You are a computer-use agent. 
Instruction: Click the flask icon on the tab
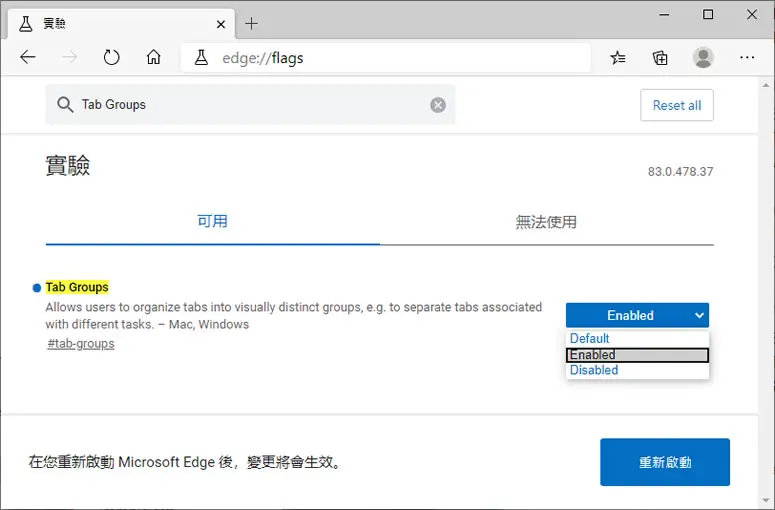tap(26, 24)
